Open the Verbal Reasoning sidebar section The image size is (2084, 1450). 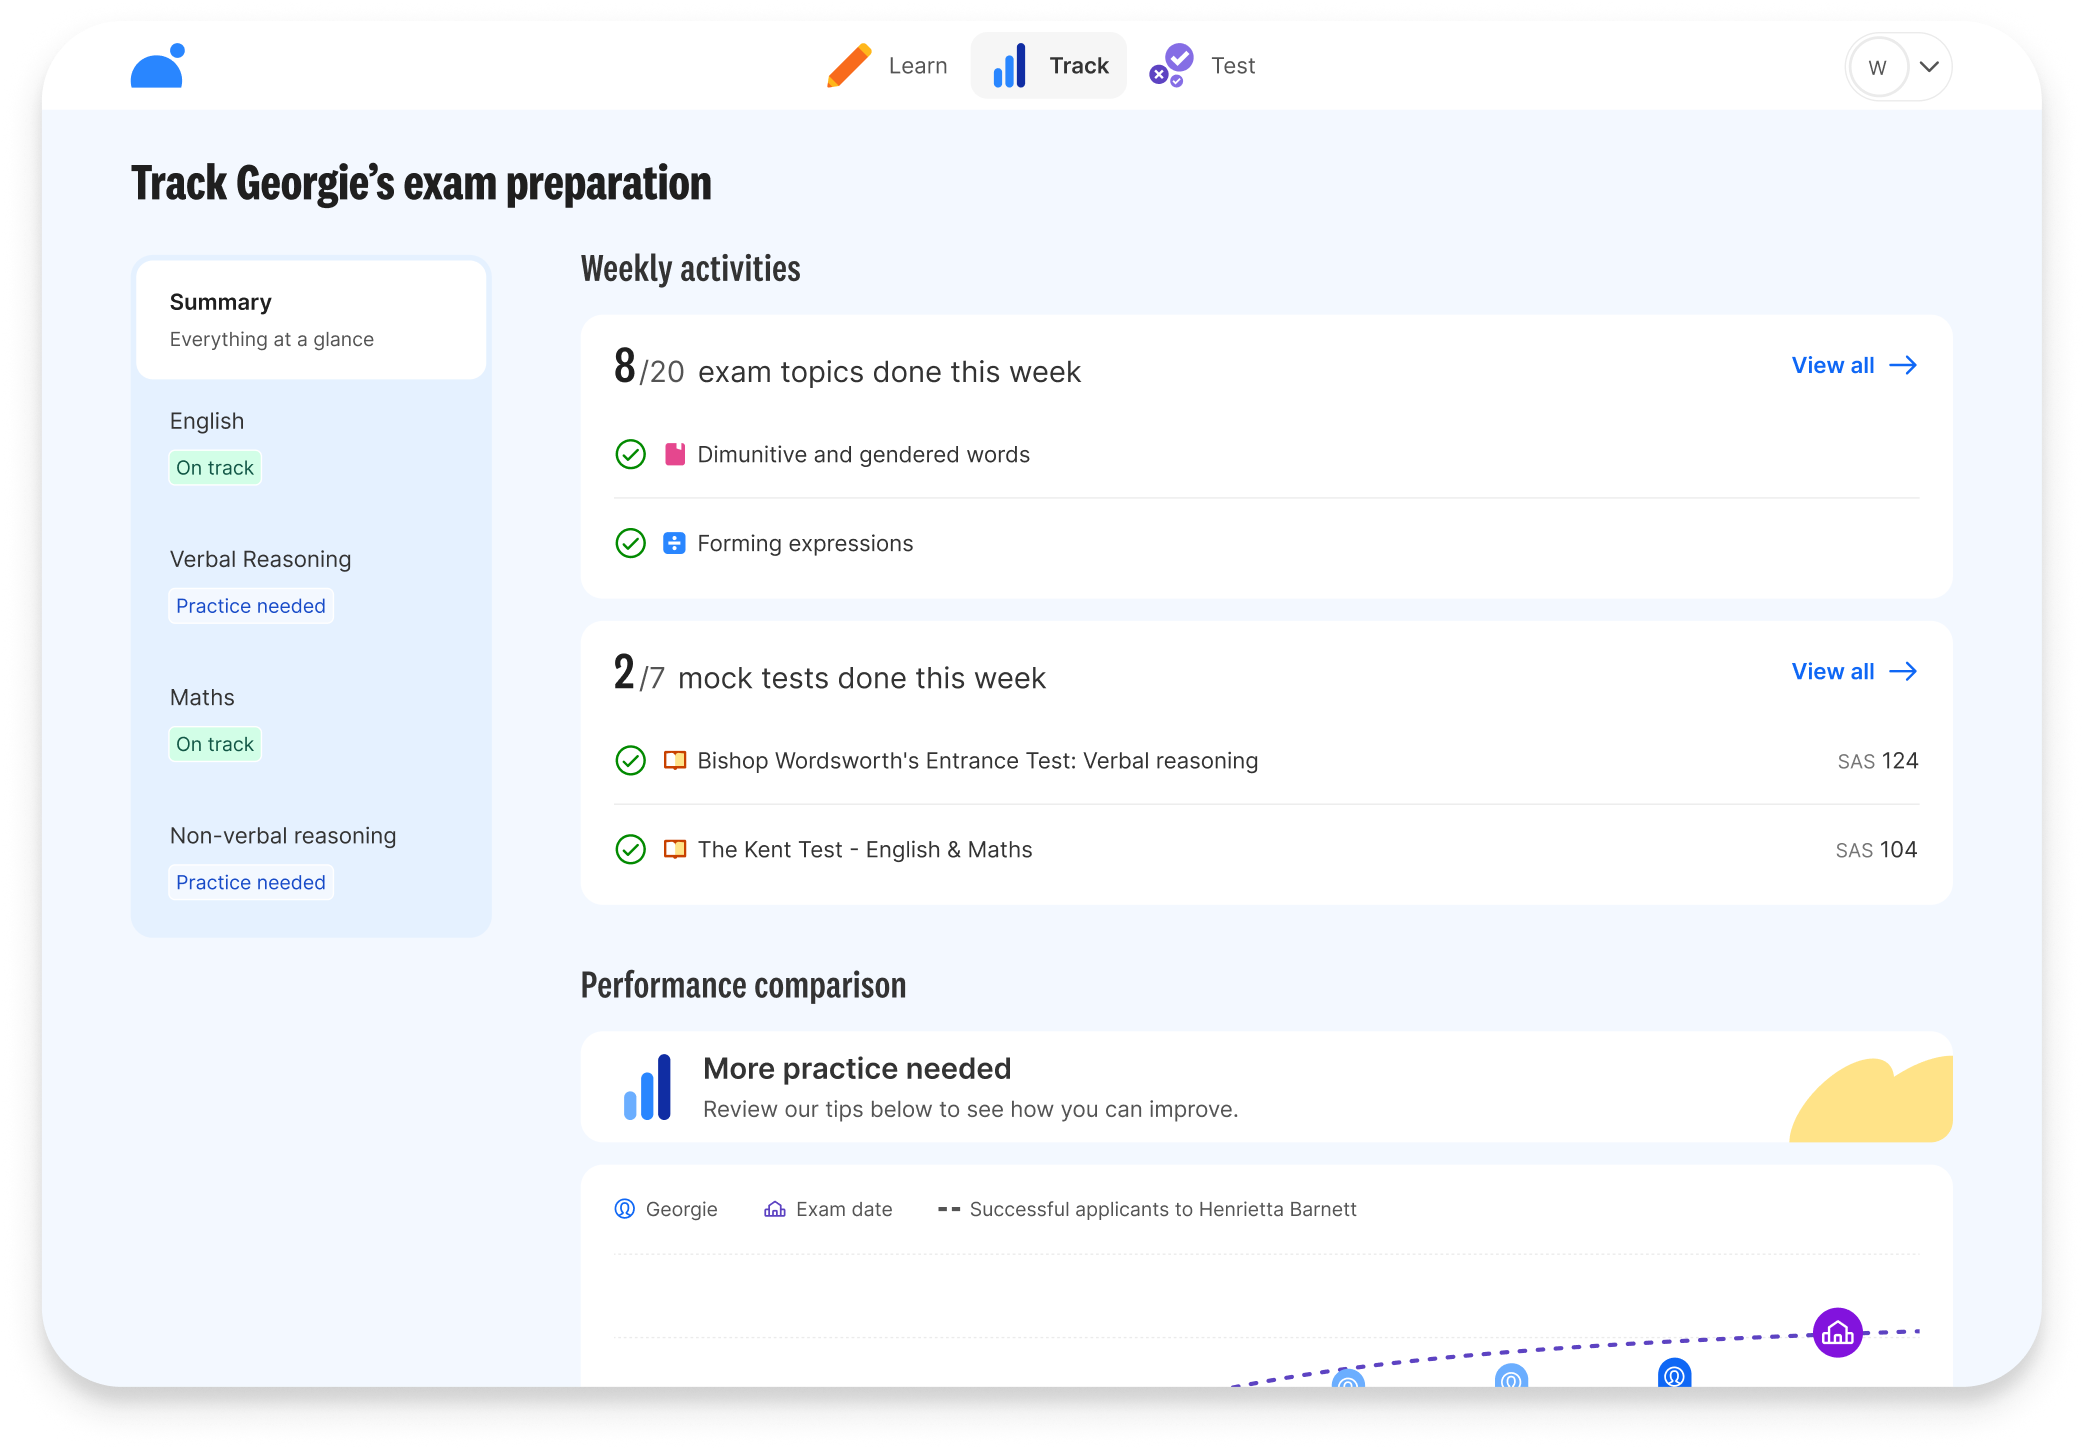[260, 560]
